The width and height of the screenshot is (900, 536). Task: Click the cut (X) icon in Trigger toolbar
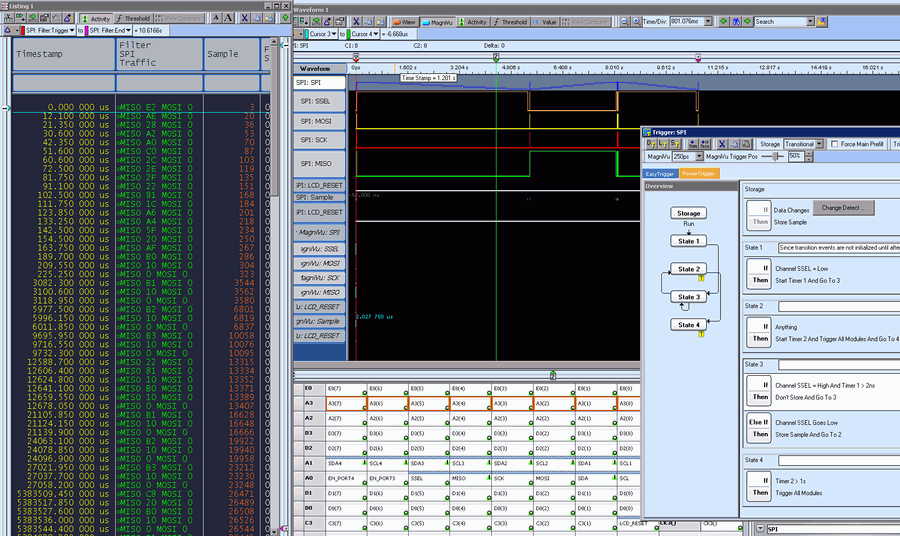[x=721, y=144]
